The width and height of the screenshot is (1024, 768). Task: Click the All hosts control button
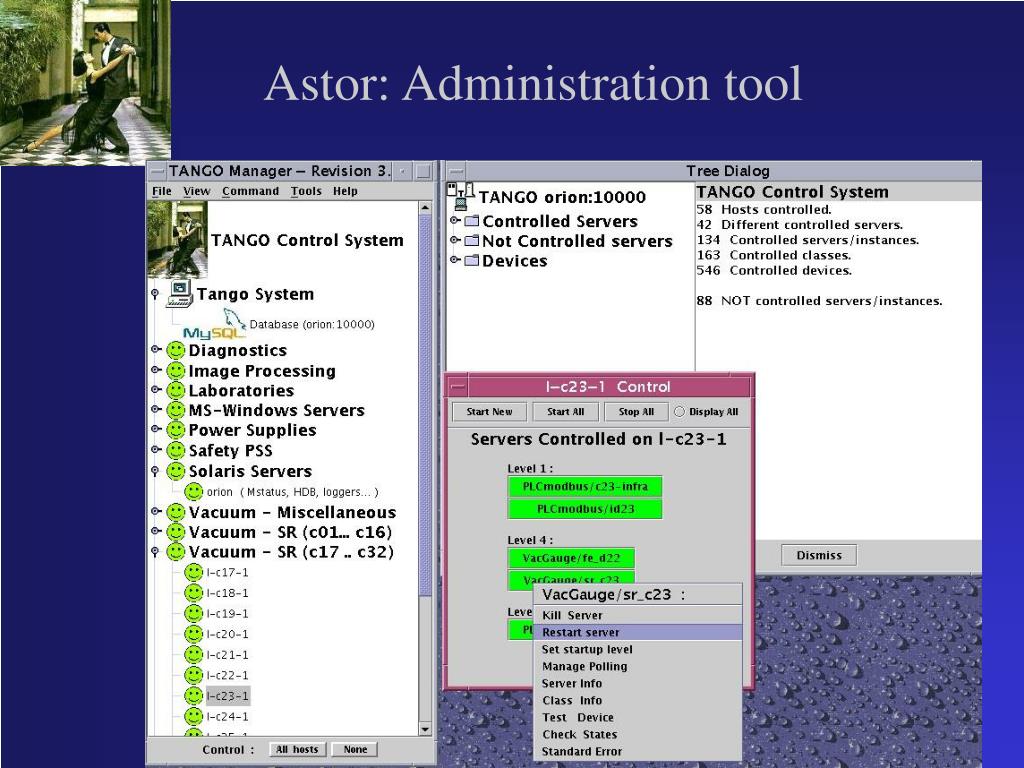pyautogui.click(x=297, y=750)
